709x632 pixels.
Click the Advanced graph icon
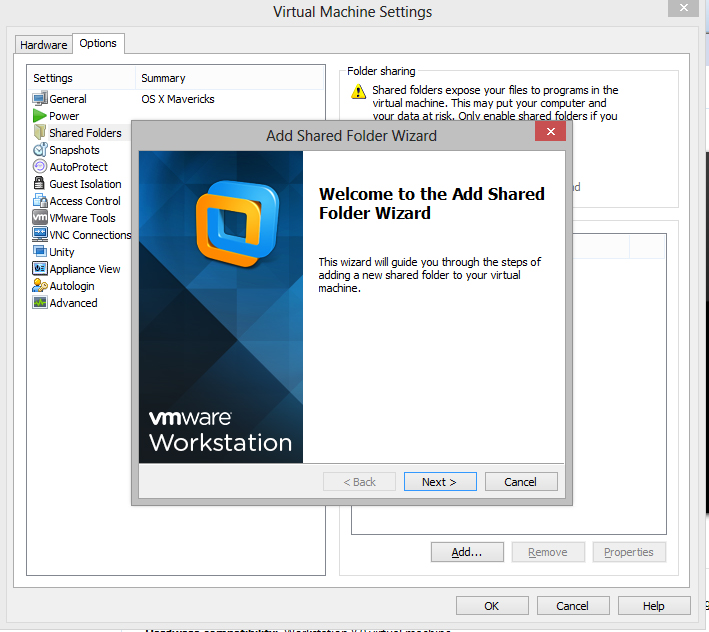[40, 302]
